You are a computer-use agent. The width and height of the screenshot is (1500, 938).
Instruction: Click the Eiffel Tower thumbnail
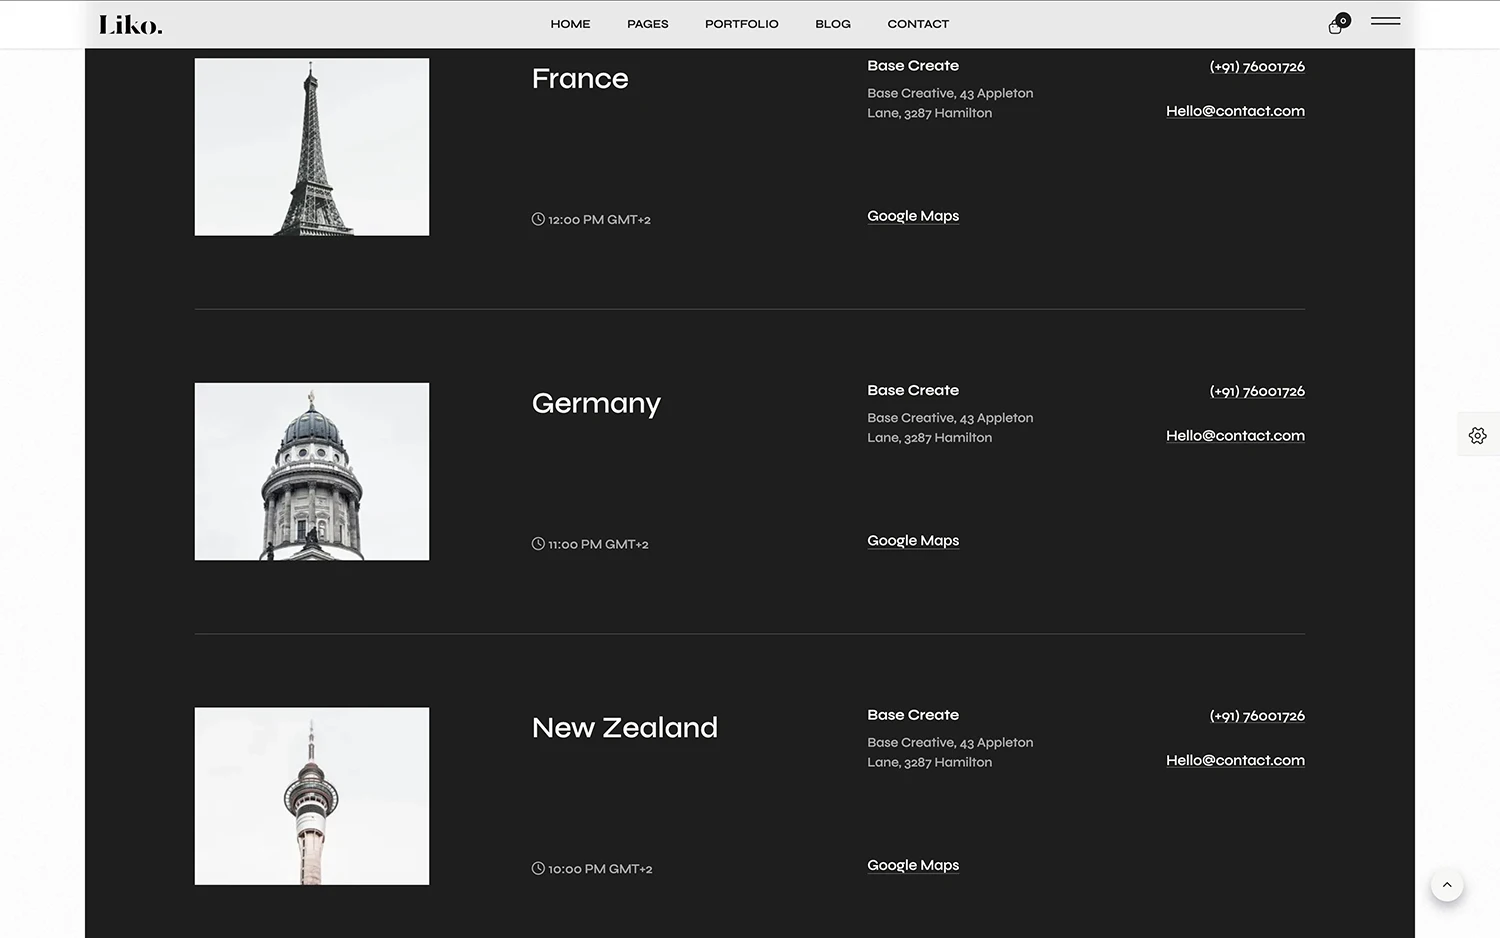312,147
